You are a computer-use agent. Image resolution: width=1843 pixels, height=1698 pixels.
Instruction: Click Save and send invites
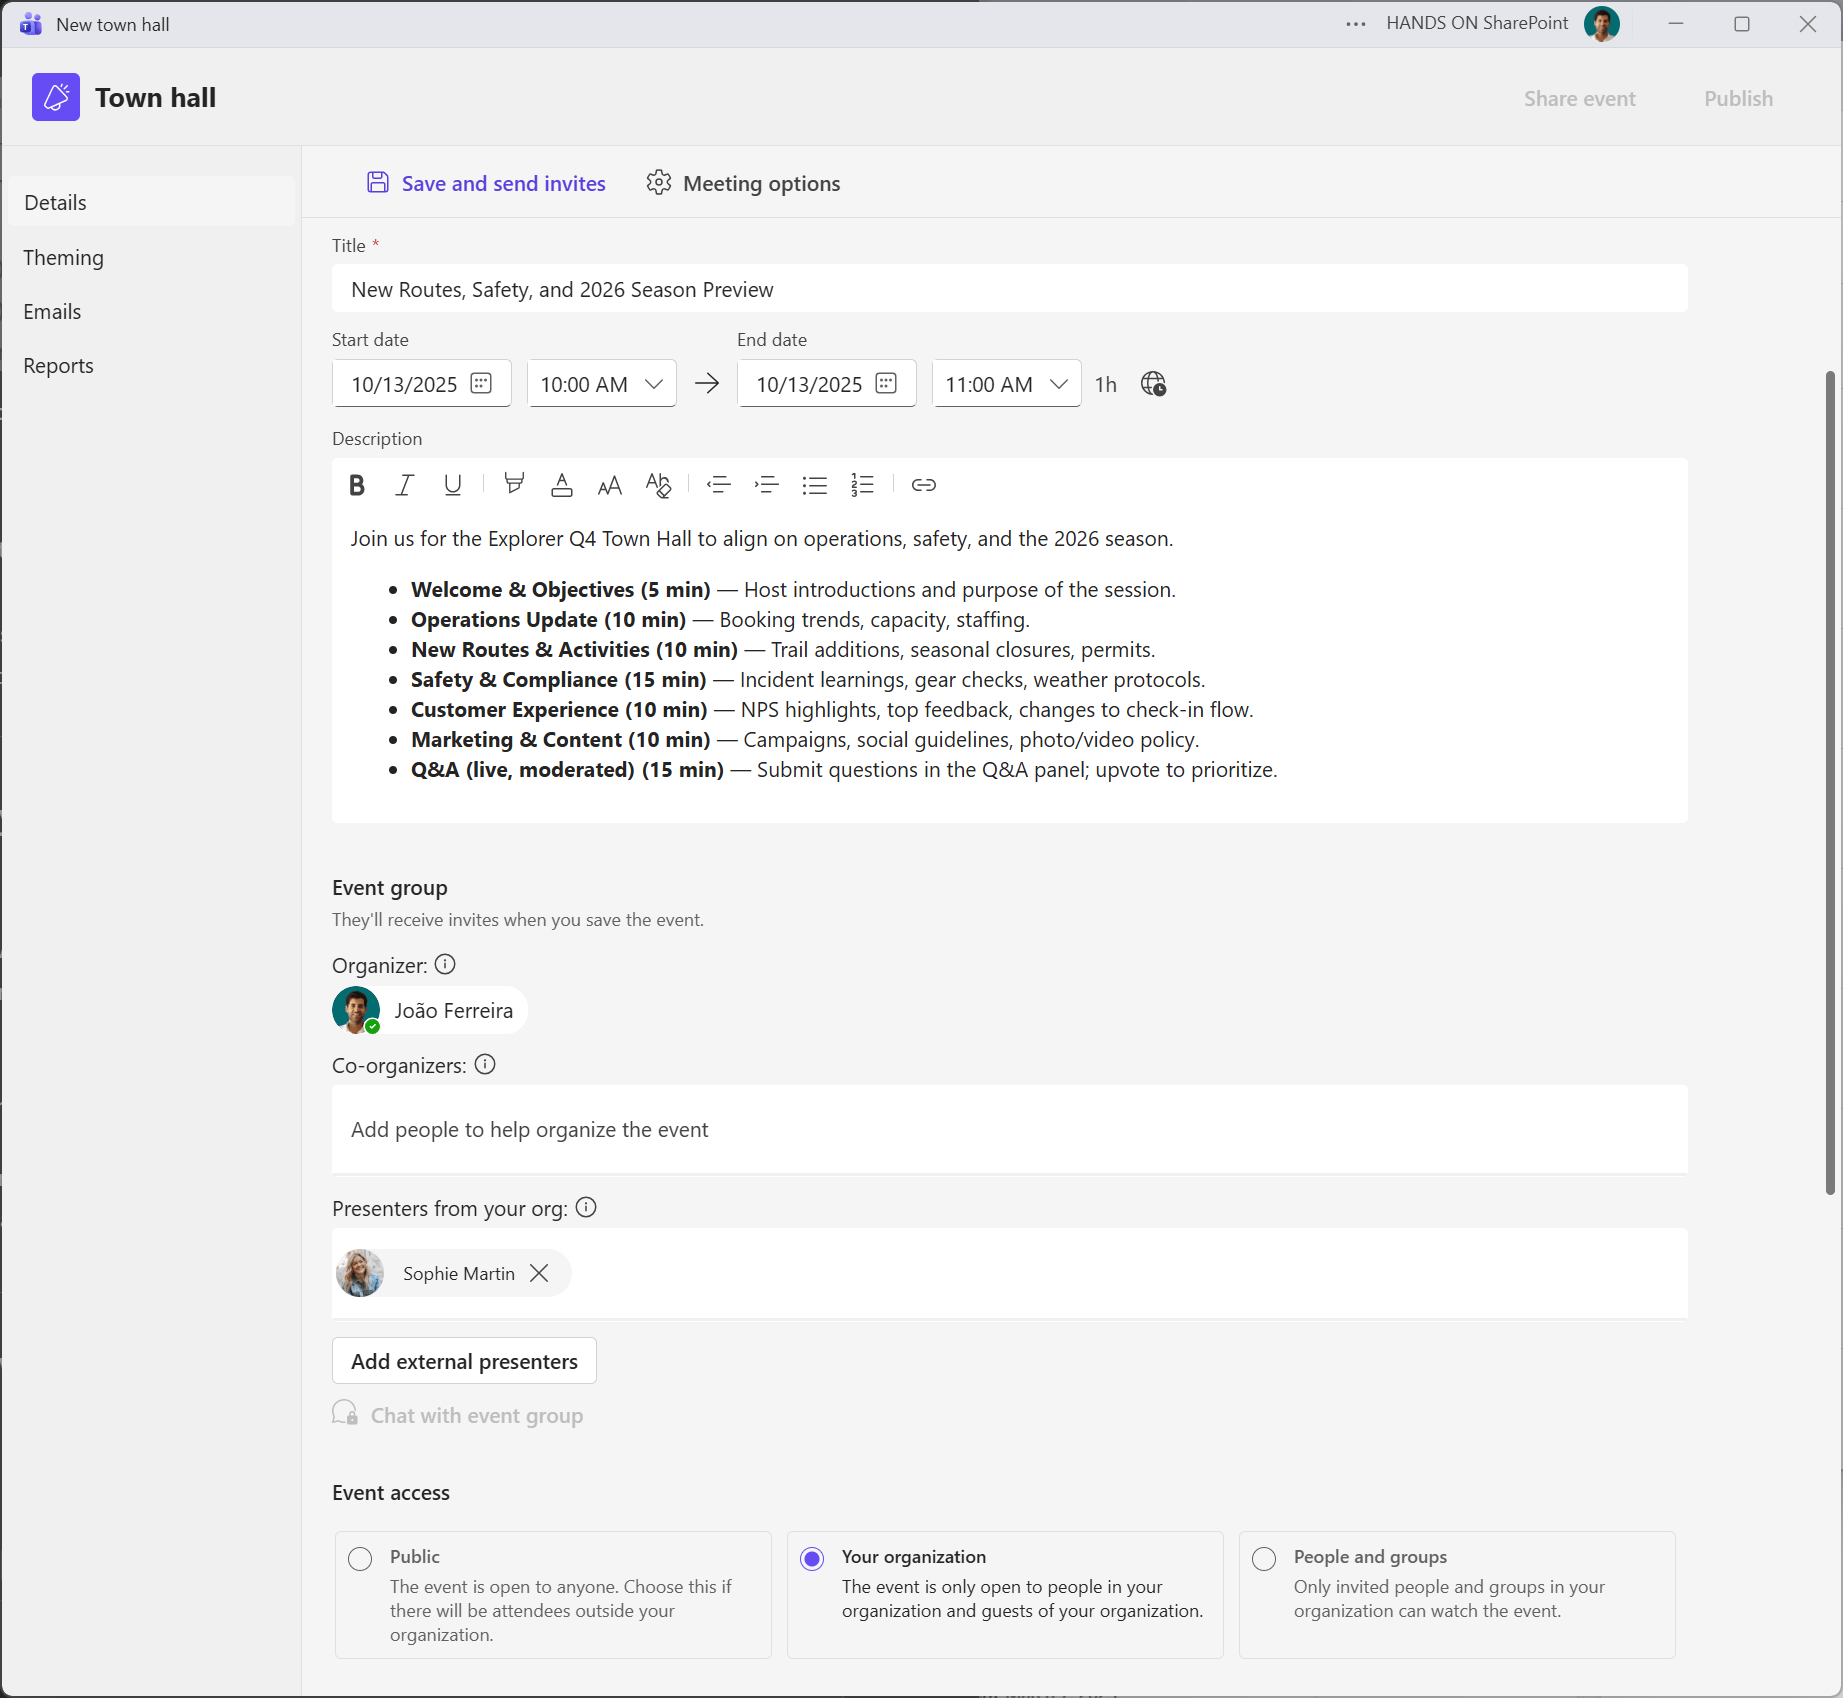(x=486, y=183)
